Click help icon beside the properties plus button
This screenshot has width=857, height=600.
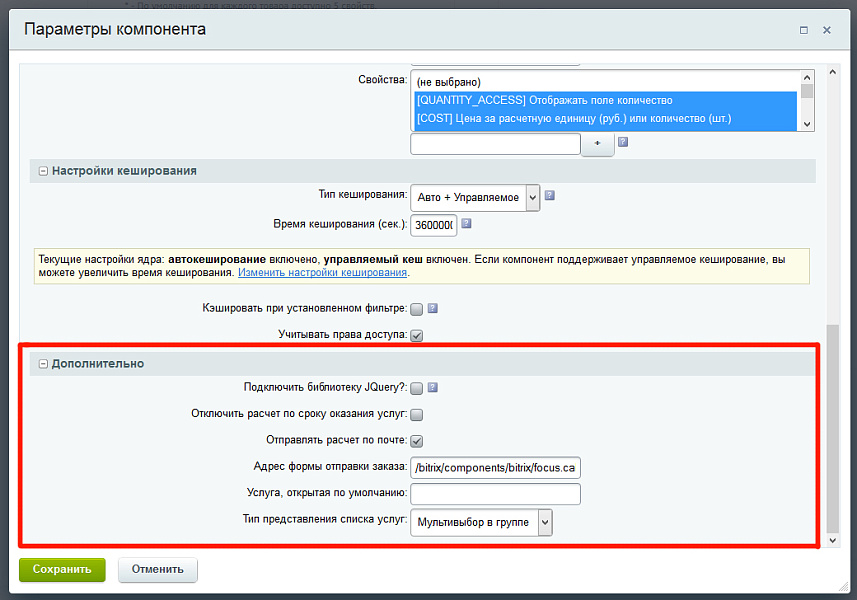[x=623, y=143]
